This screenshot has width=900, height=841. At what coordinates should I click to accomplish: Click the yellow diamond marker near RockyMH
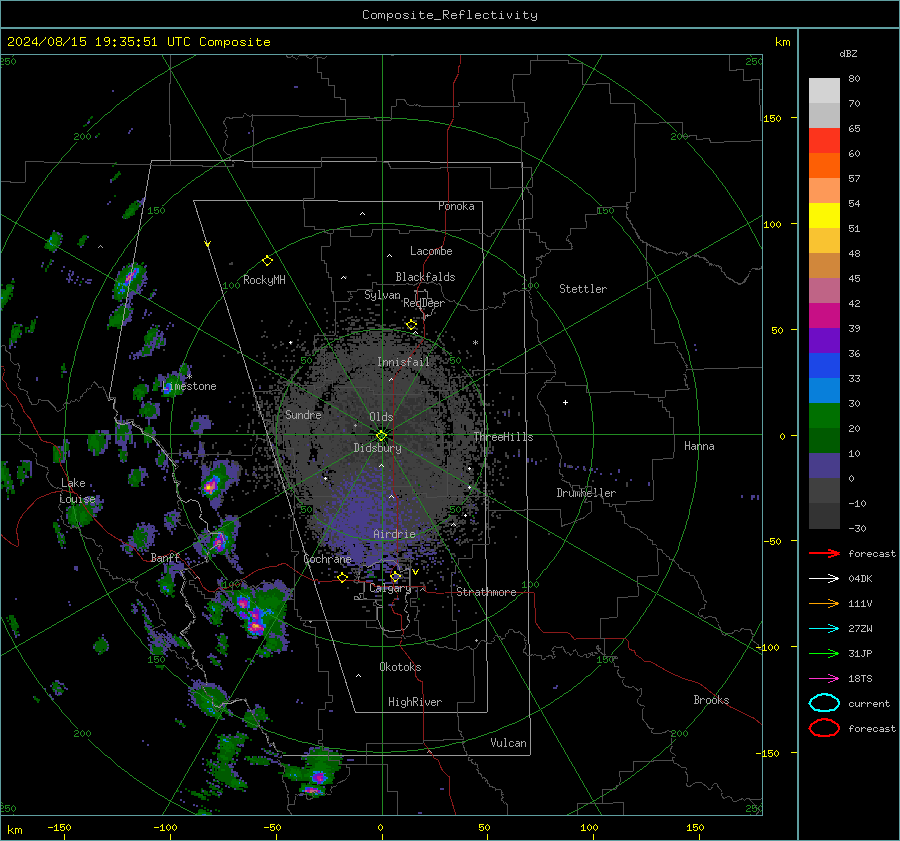267,261
